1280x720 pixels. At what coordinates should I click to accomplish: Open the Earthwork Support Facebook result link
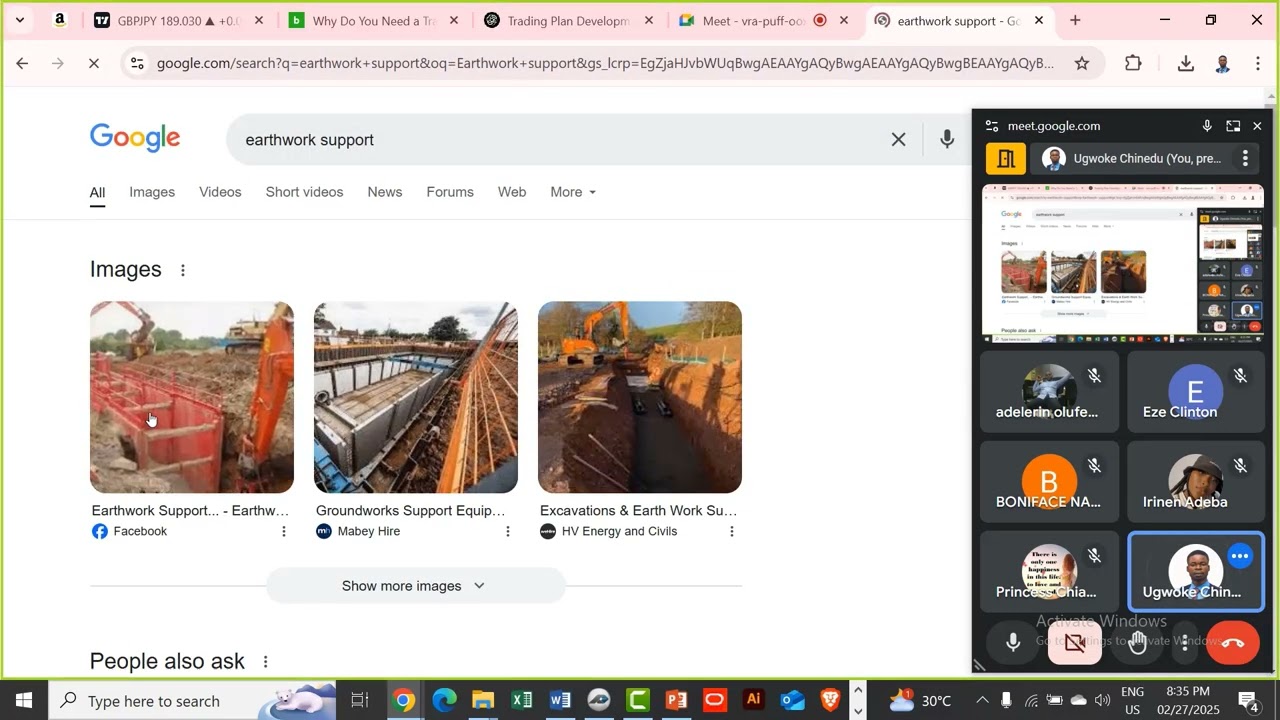(190, 511)
